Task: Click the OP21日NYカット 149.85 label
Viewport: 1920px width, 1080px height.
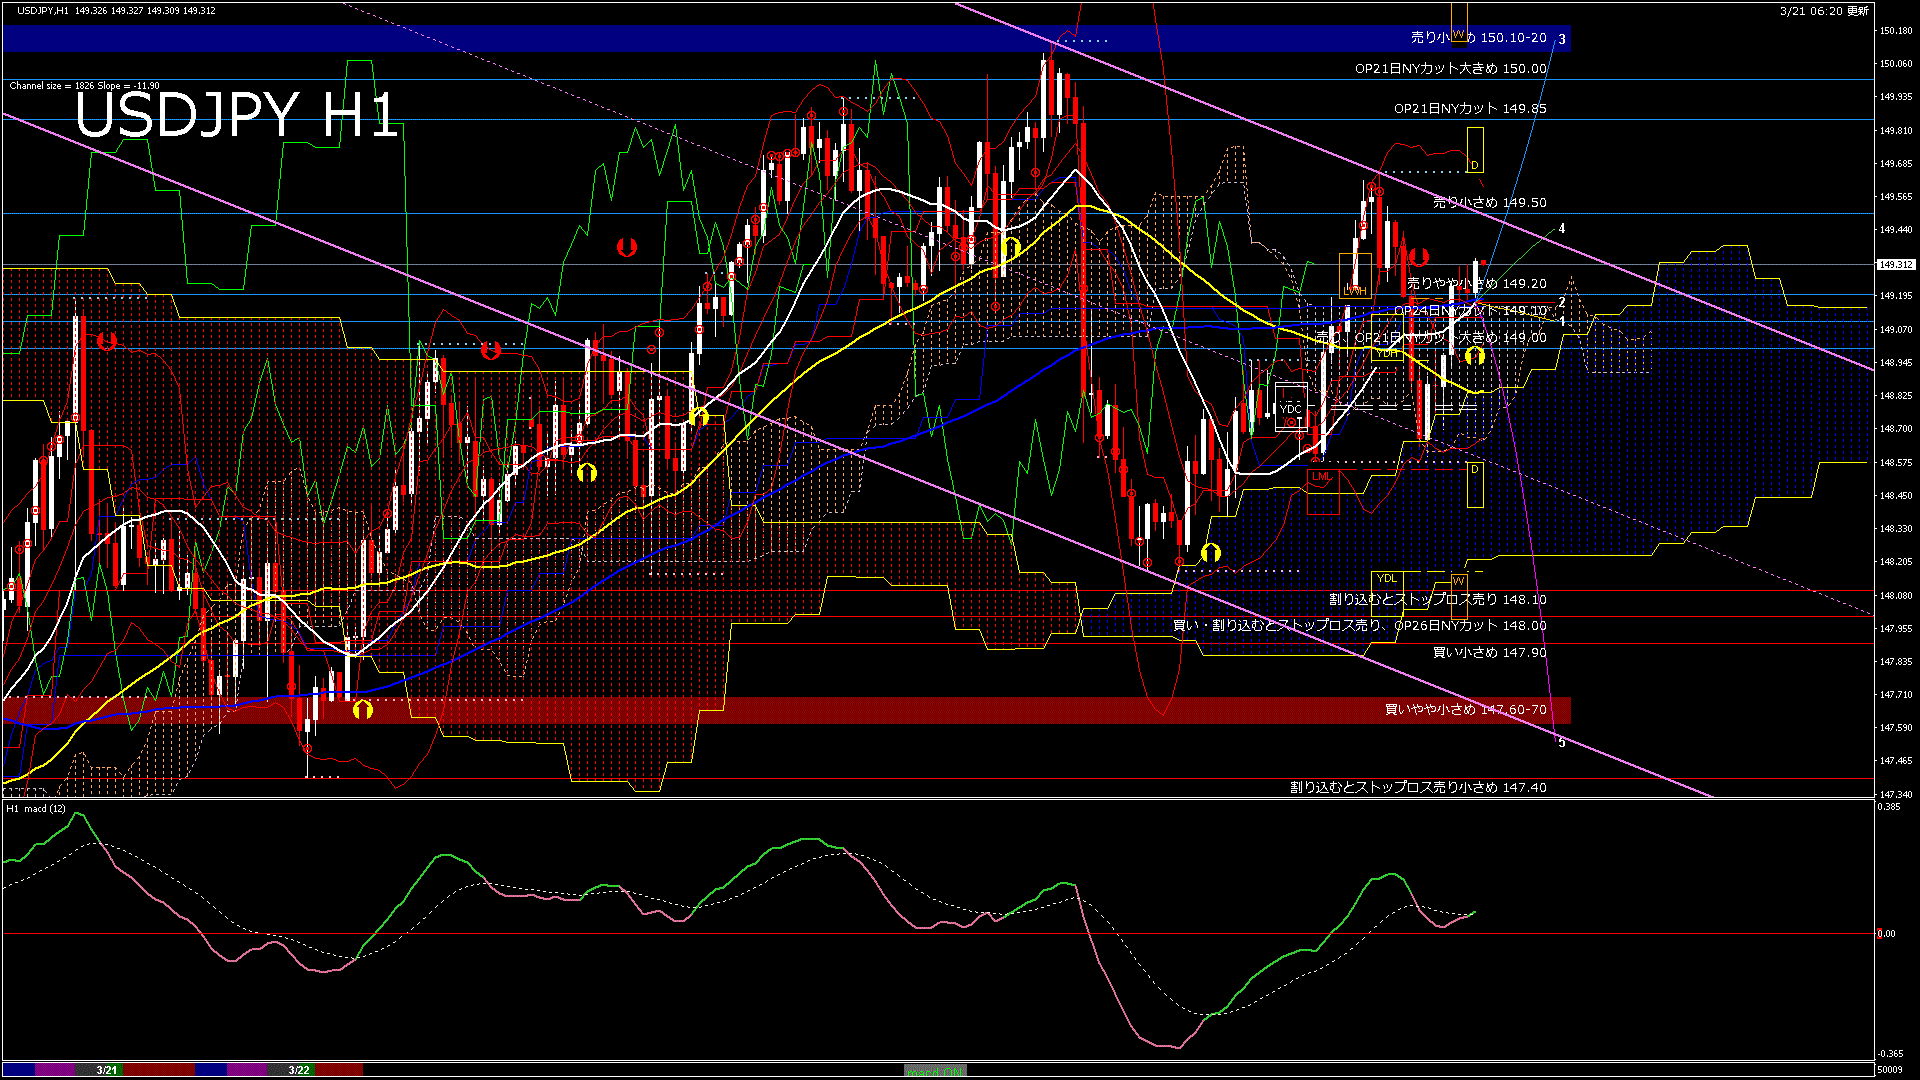Action: [1470, 109]
